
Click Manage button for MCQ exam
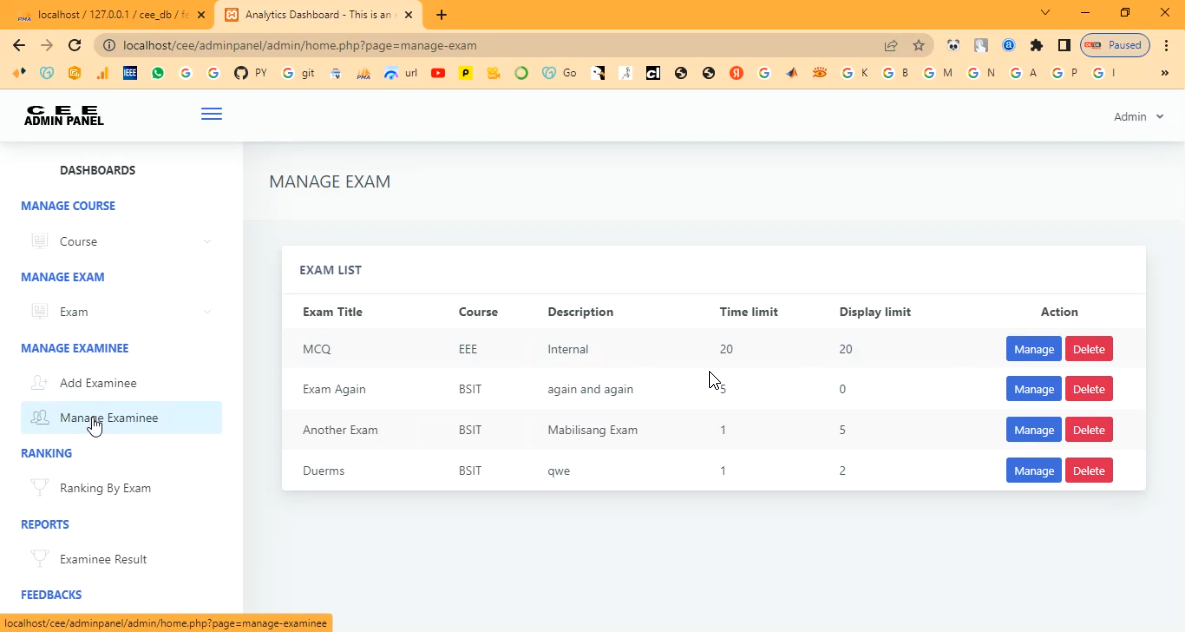pos(1033,349)
